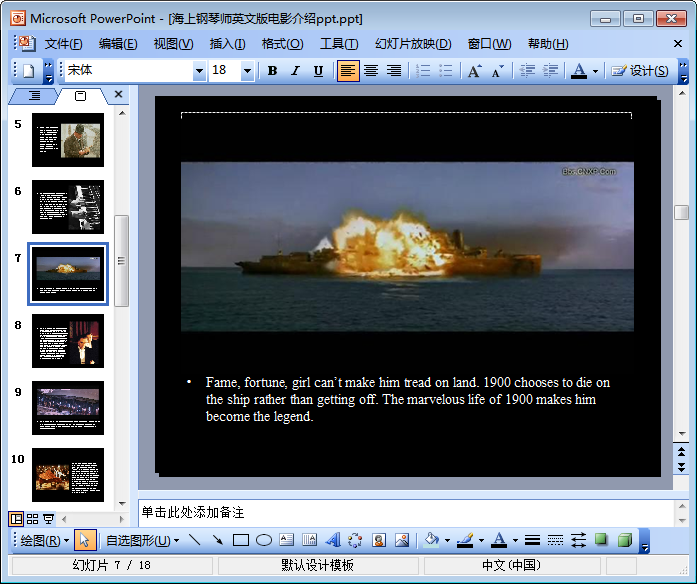Select the Line drawing tool
The height and width of the screenshot is (584, 697).
click(194, 541)
